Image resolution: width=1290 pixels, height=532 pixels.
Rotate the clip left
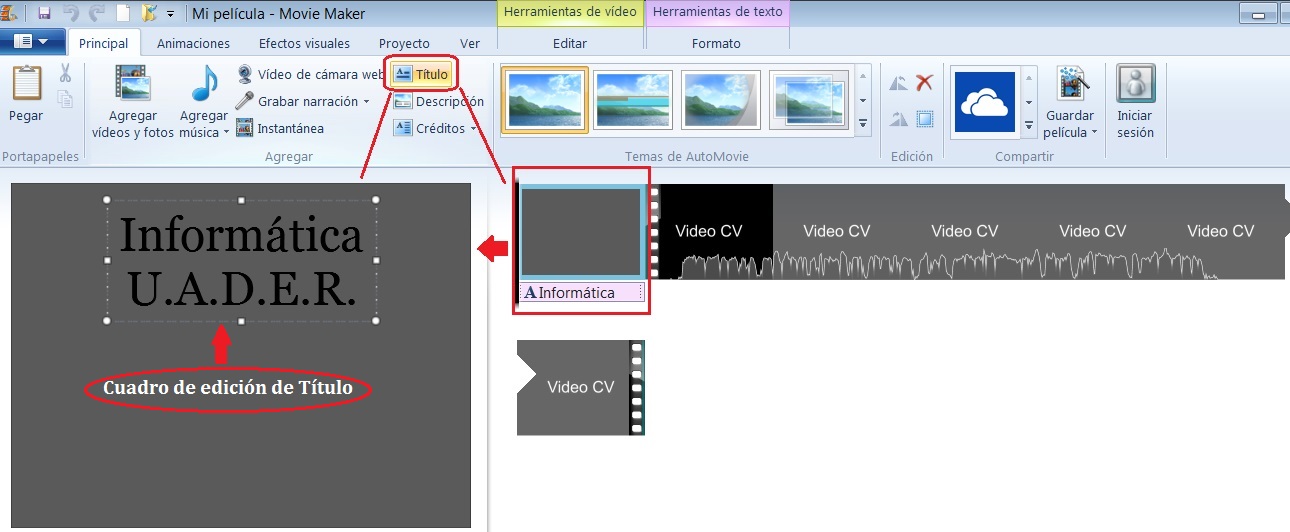point(898,83)
